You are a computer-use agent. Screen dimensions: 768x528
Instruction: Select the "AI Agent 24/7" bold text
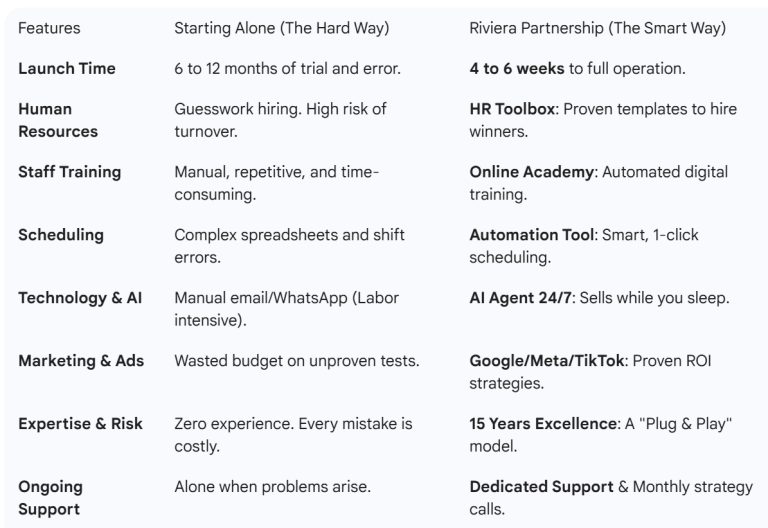520,298
